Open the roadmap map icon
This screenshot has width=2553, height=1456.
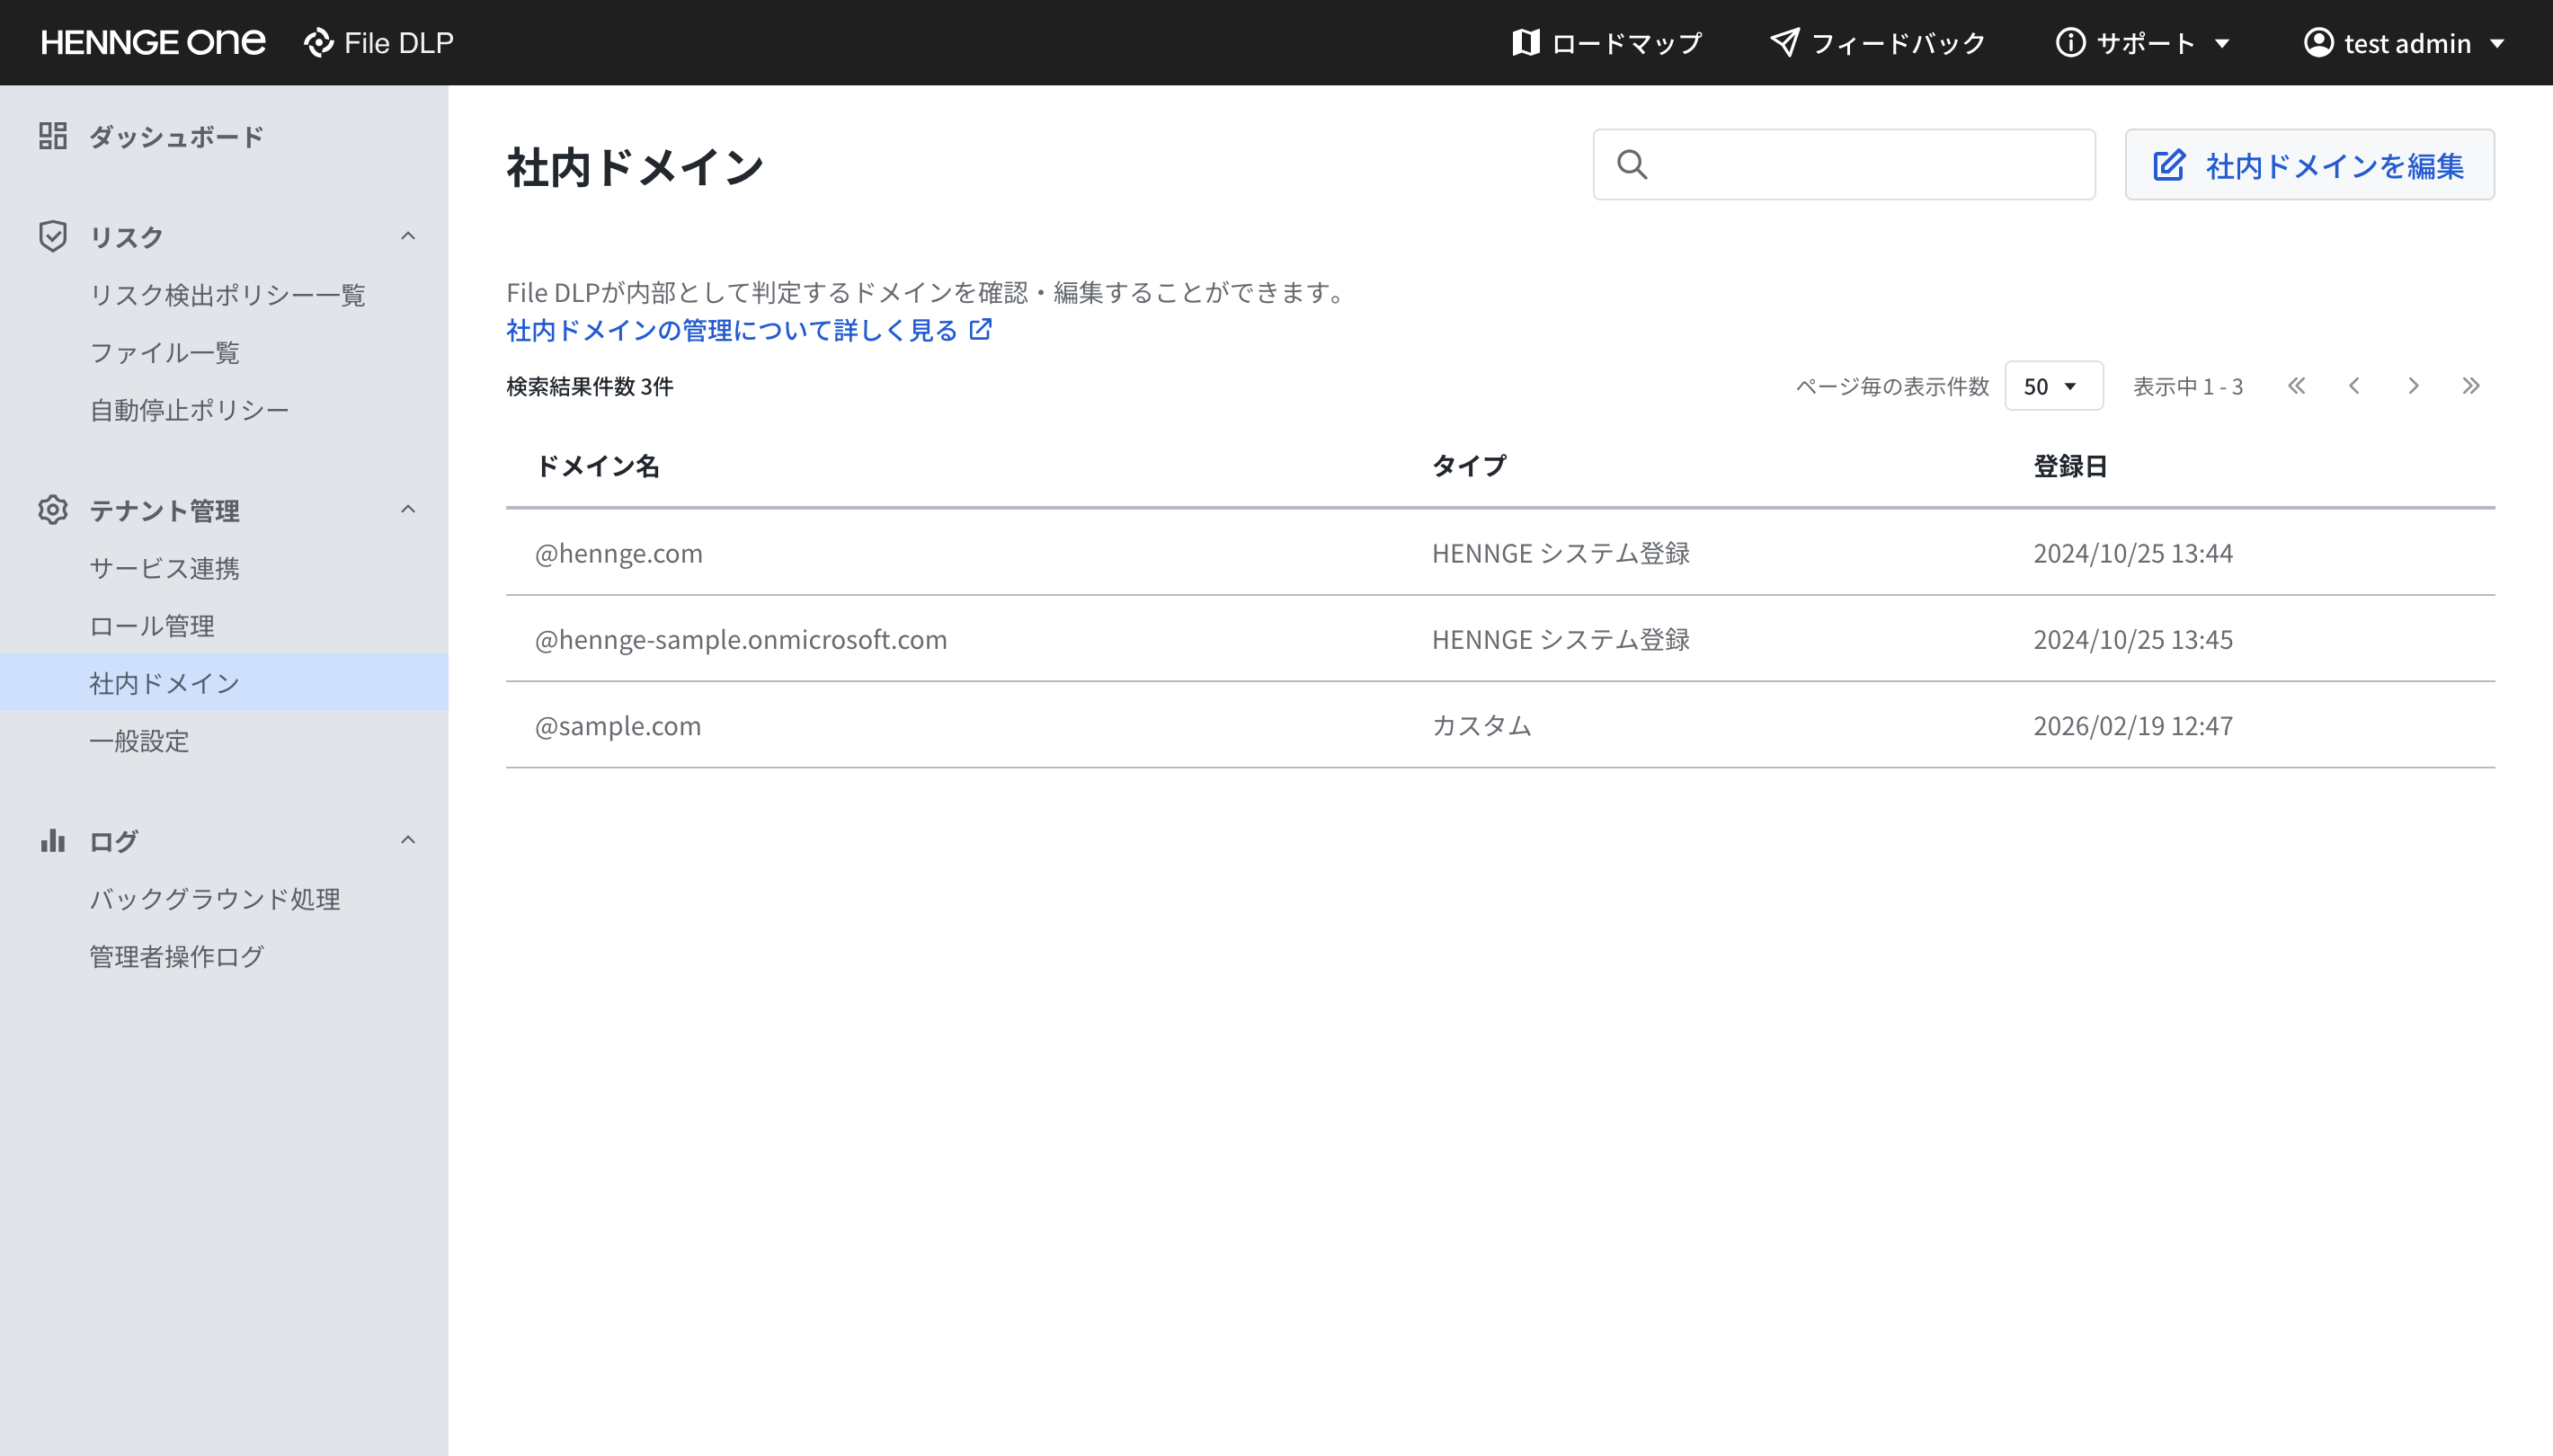(1525, 43)
